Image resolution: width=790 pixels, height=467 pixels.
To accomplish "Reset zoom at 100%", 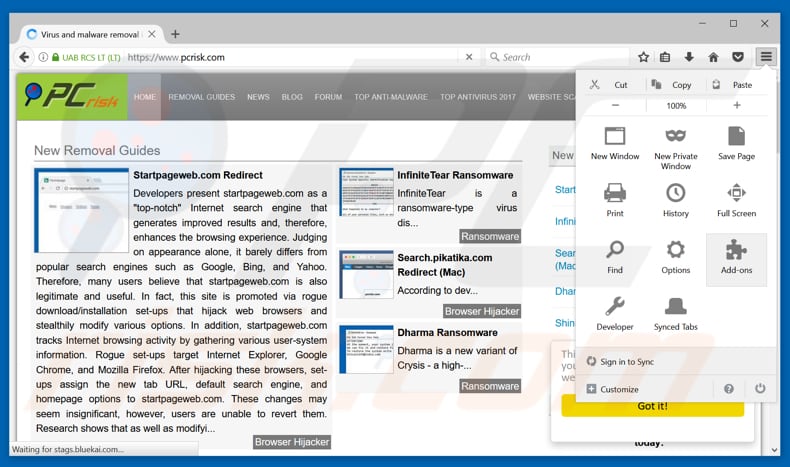I will coord(676,106).
